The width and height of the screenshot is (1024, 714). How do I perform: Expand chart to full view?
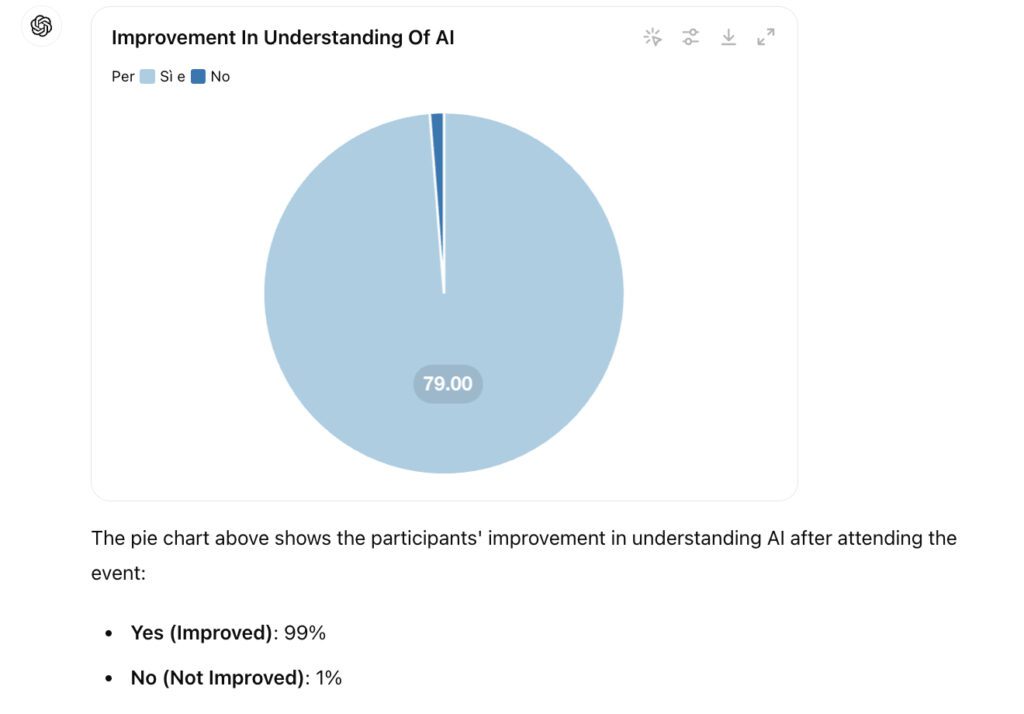(x=766, y=37)
